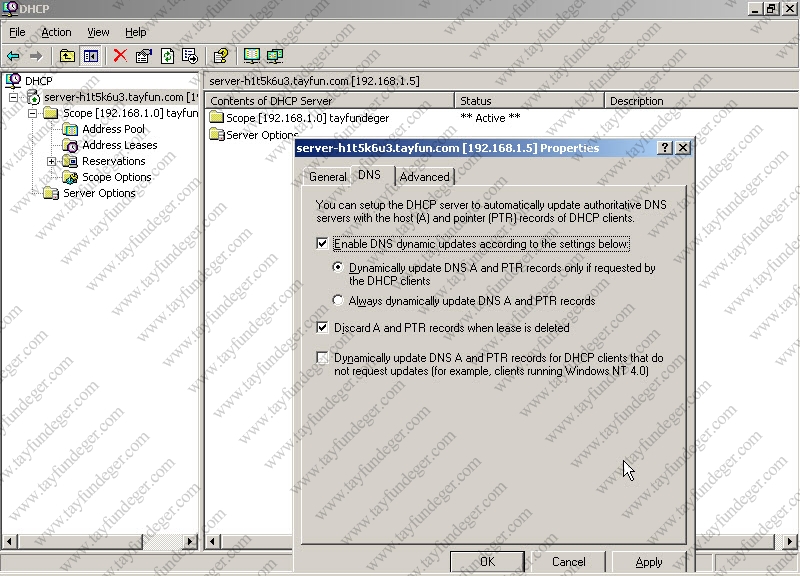
Task: Click the Address Pool icon in tree
Action: point(70,129)
